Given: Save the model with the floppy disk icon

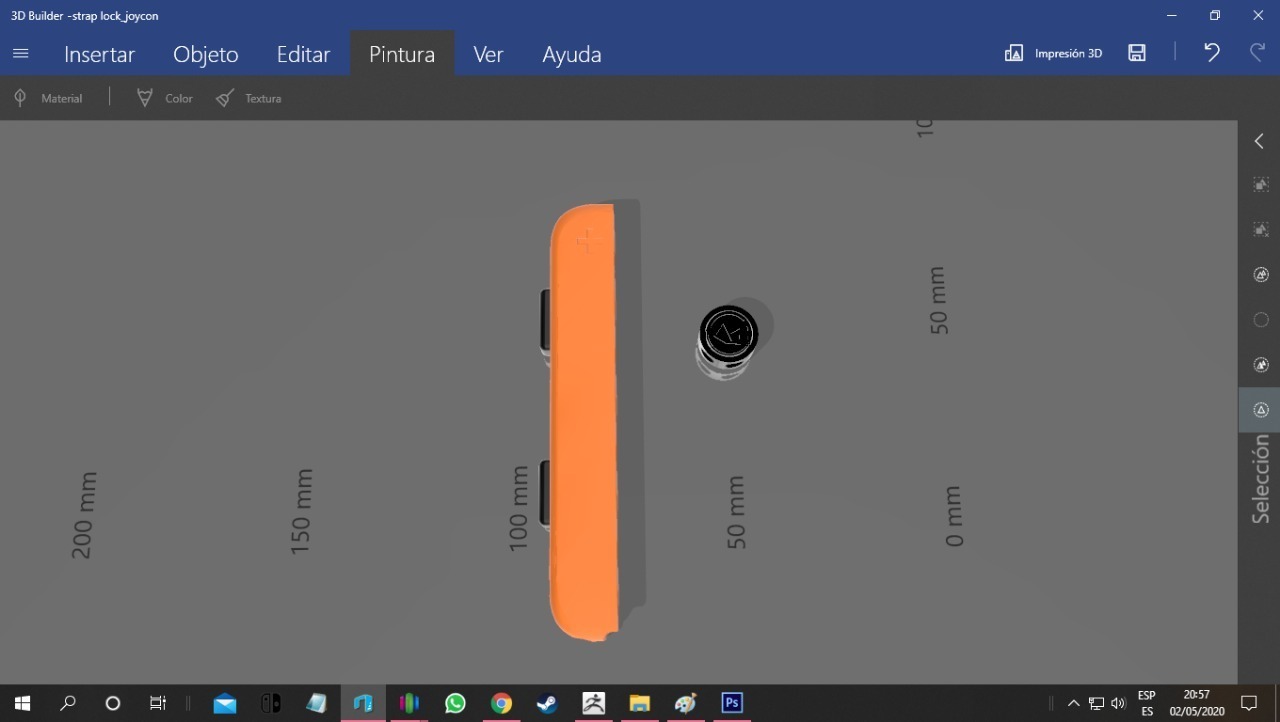Looking at the screenshot, I should click(1137, 53).
